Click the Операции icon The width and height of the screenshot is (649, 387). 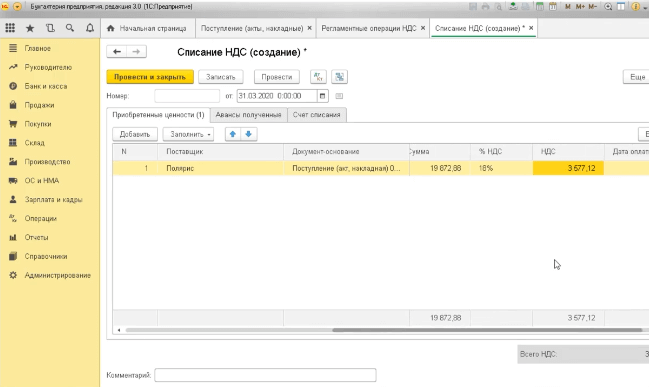[13, 218]
